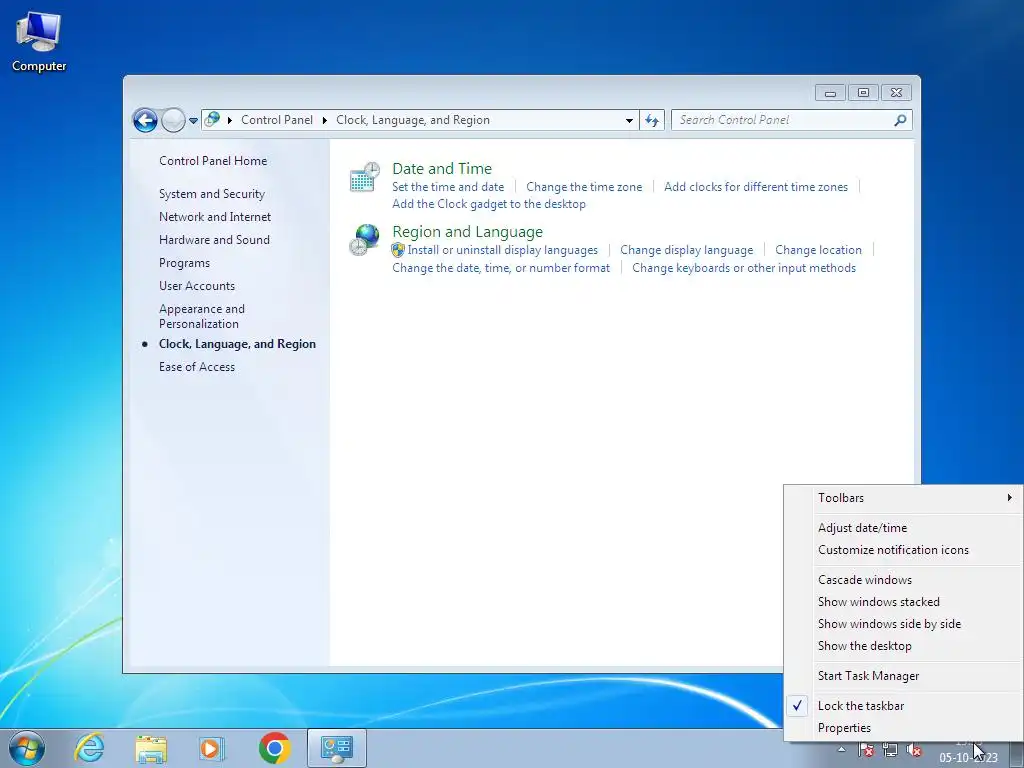Click Install or uninstall display languages

pyautogui.click(x=502, y=250)
